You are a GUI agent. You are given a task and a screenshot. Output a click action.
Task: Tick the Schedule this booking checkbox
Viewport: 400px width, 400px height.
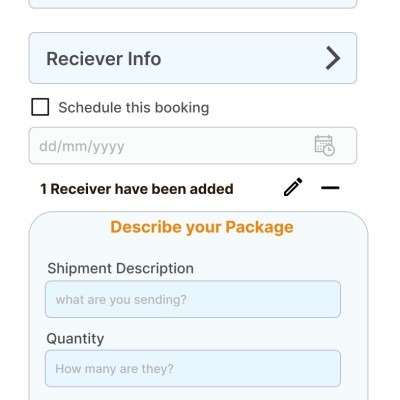point(40,107)
